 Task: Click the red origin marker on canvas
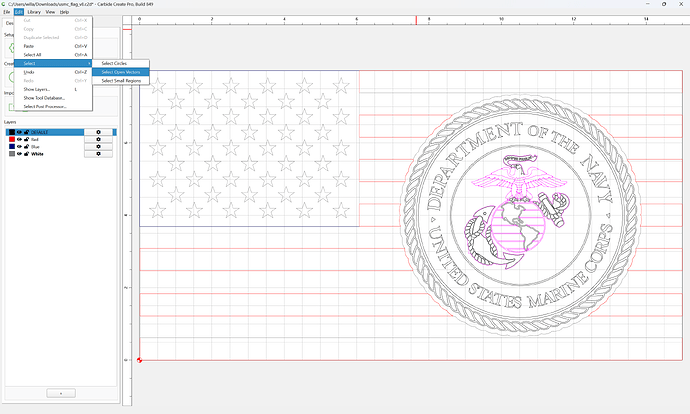point(139,360)
